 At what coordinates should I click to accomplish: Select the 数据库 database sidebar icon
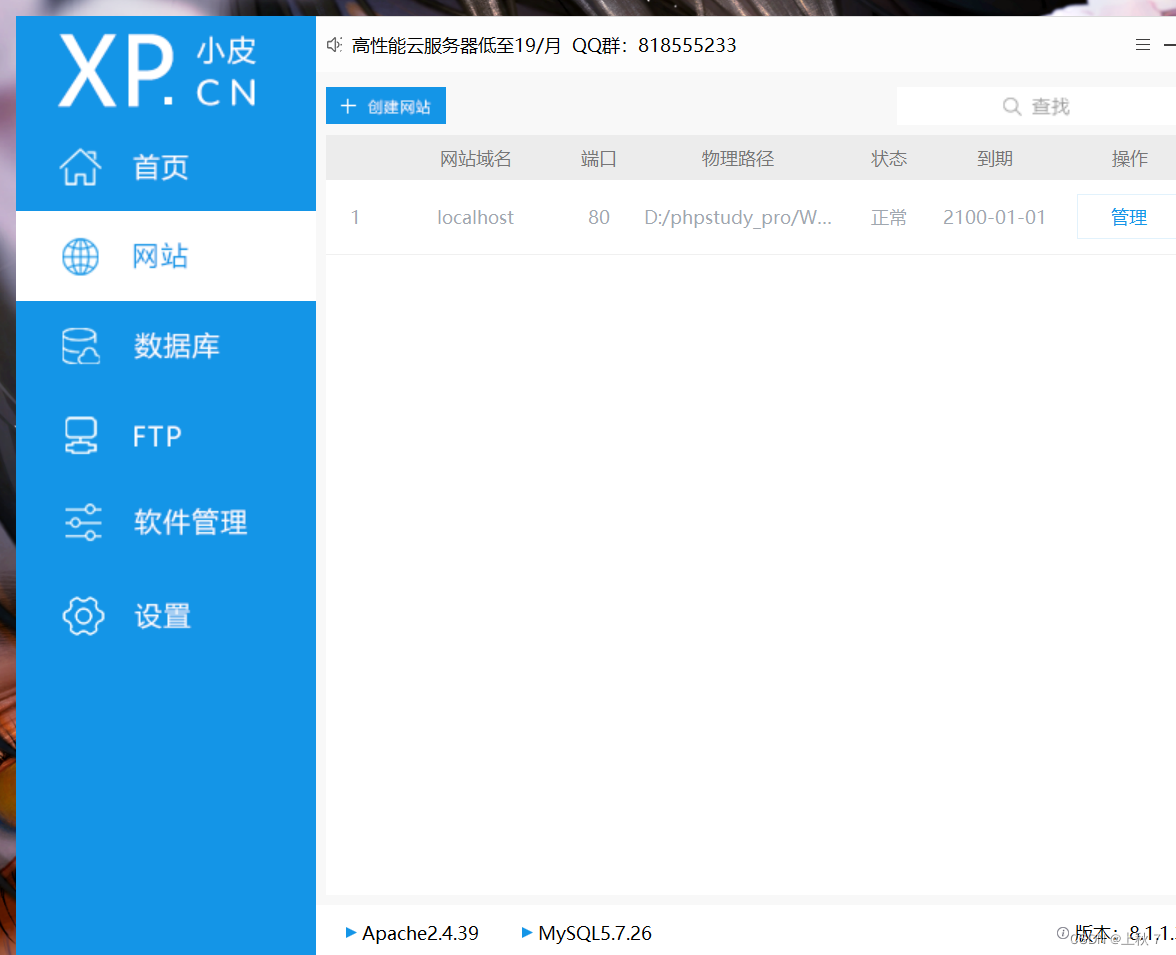(80, 345)
